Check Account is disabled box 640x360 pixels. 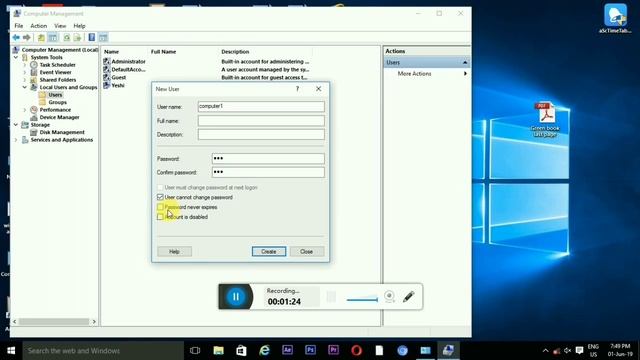tap(160, 217)
